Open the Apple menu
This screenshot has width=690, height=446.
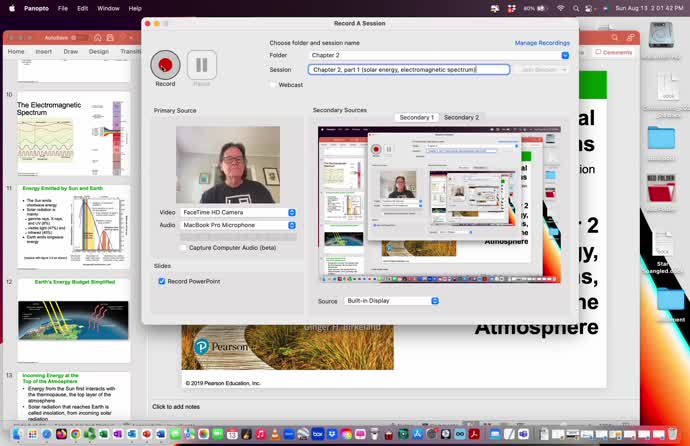[x=11, y=8]
